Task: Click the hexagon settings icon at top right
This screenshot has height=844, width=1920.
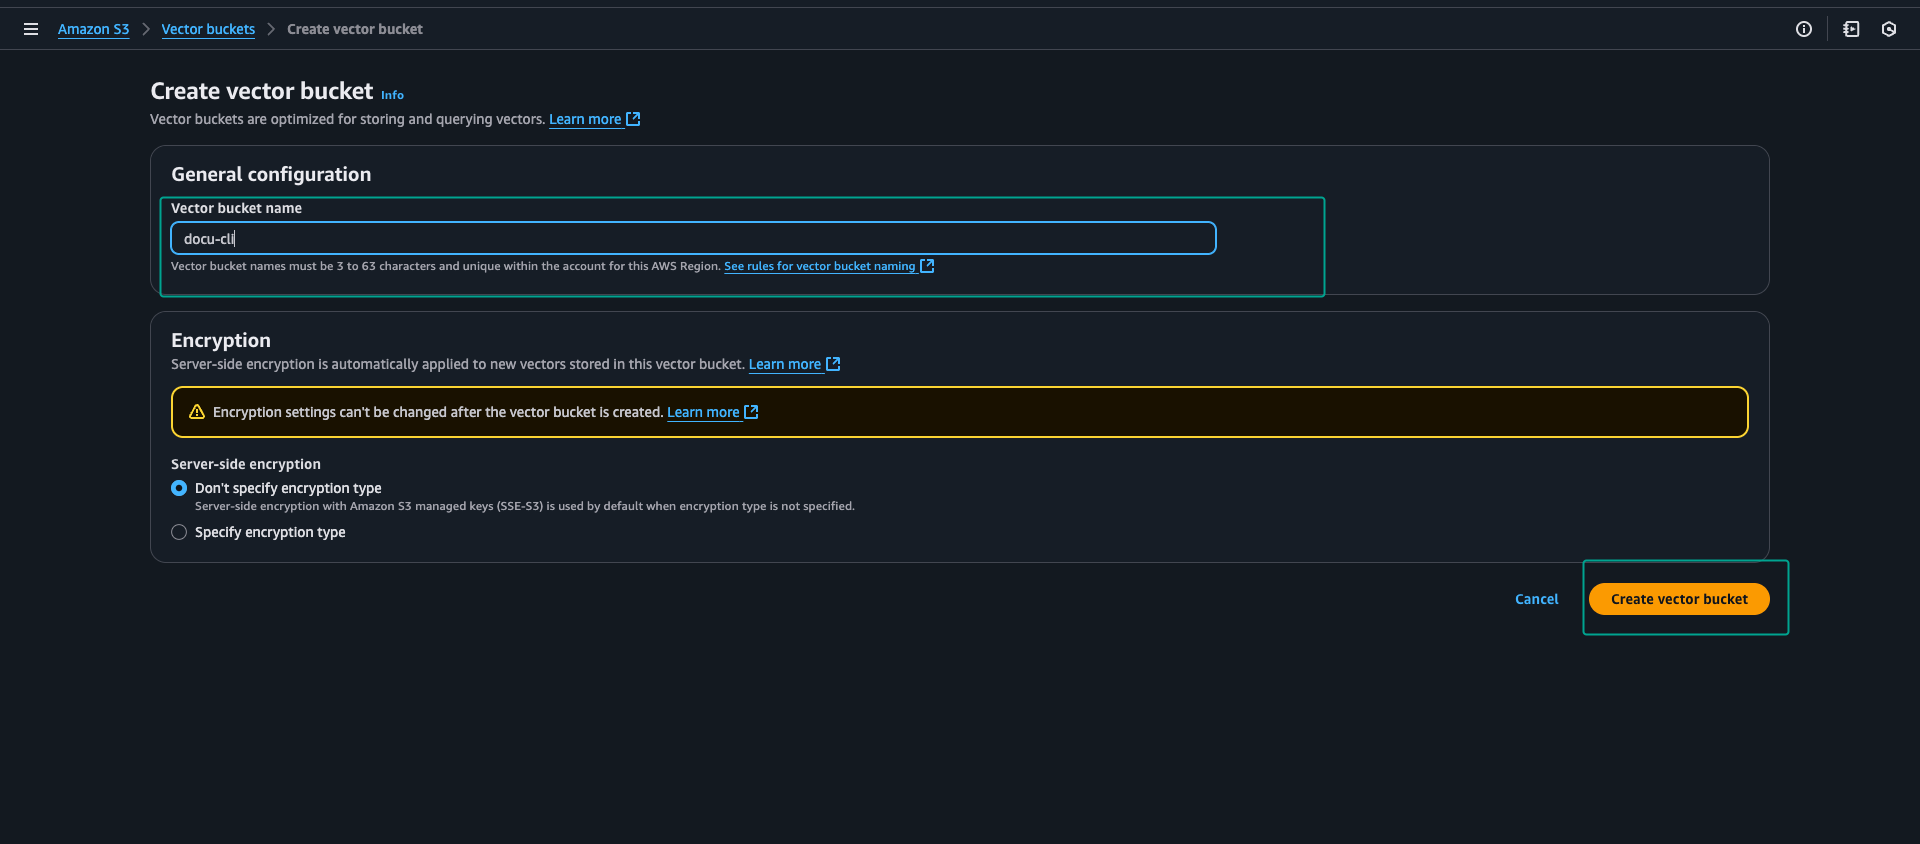Action: coord(1889,29)
